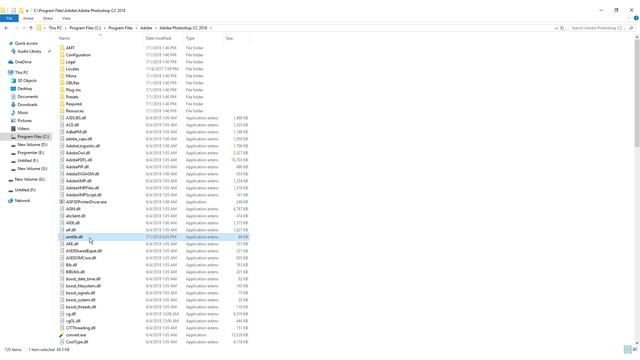Open Downloads in the sidebar
The image size is (640, 360).
point(27,105)
